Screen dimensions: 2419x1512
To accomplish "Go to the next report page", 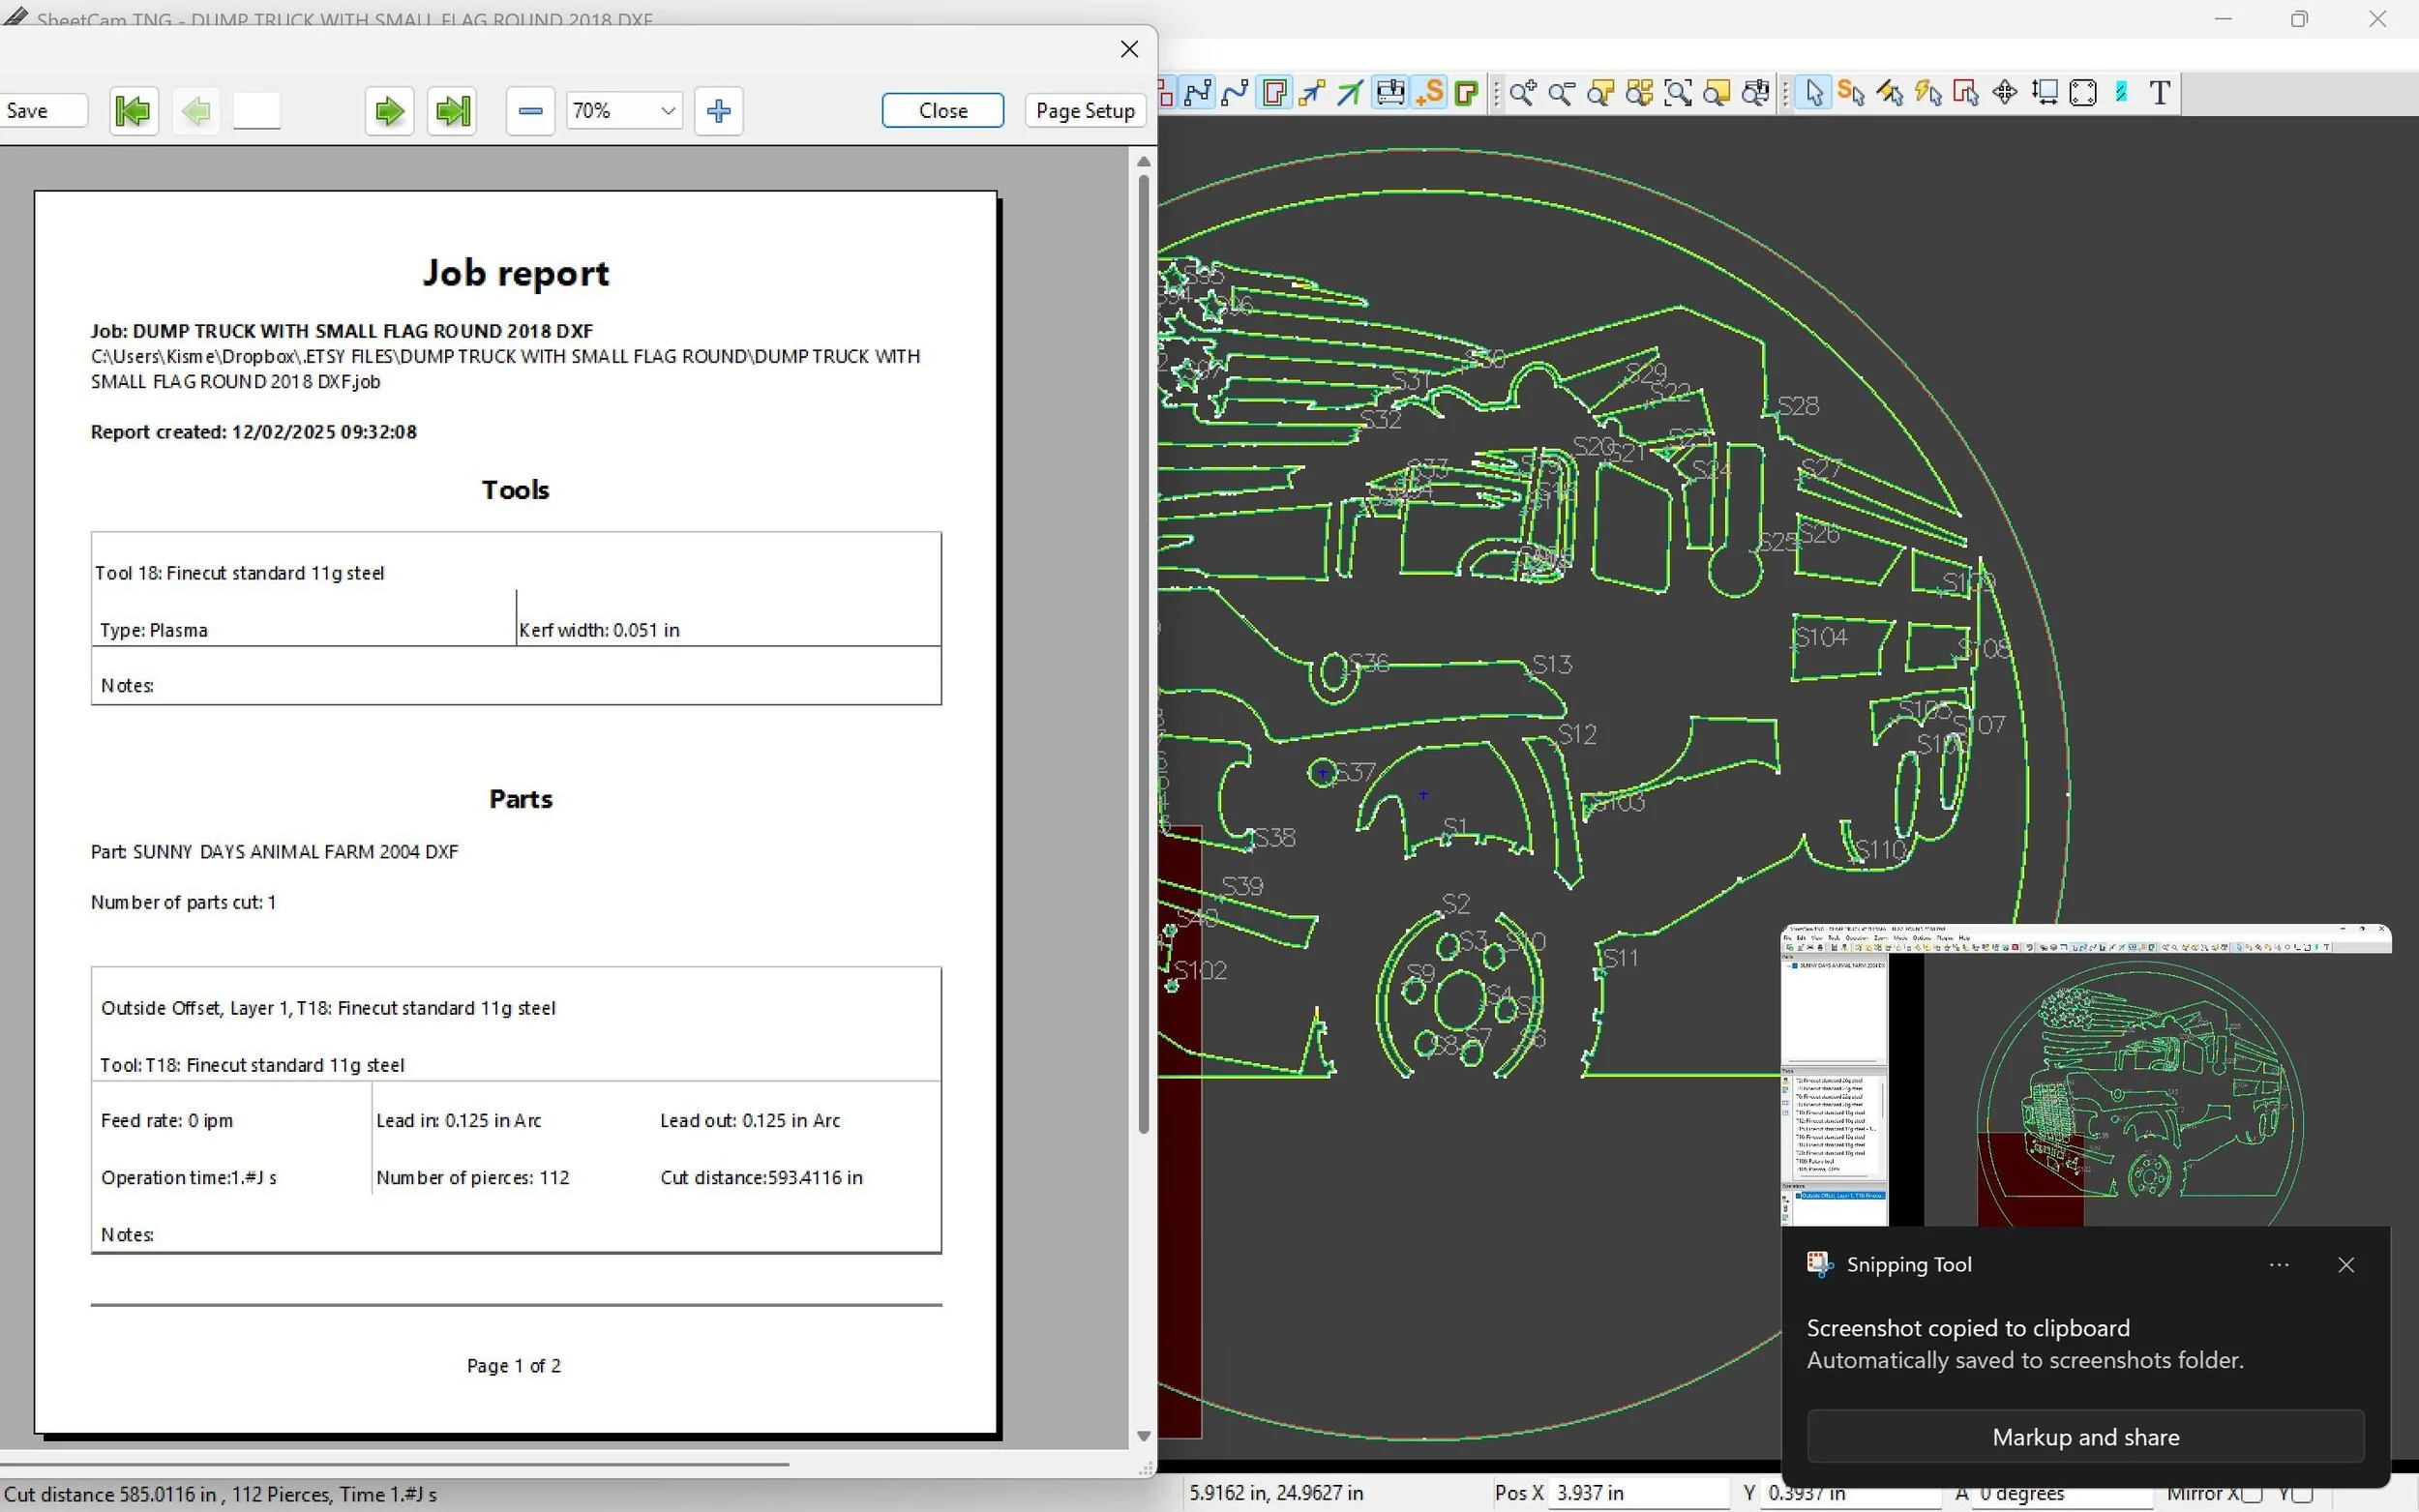I will click(389, 111).
